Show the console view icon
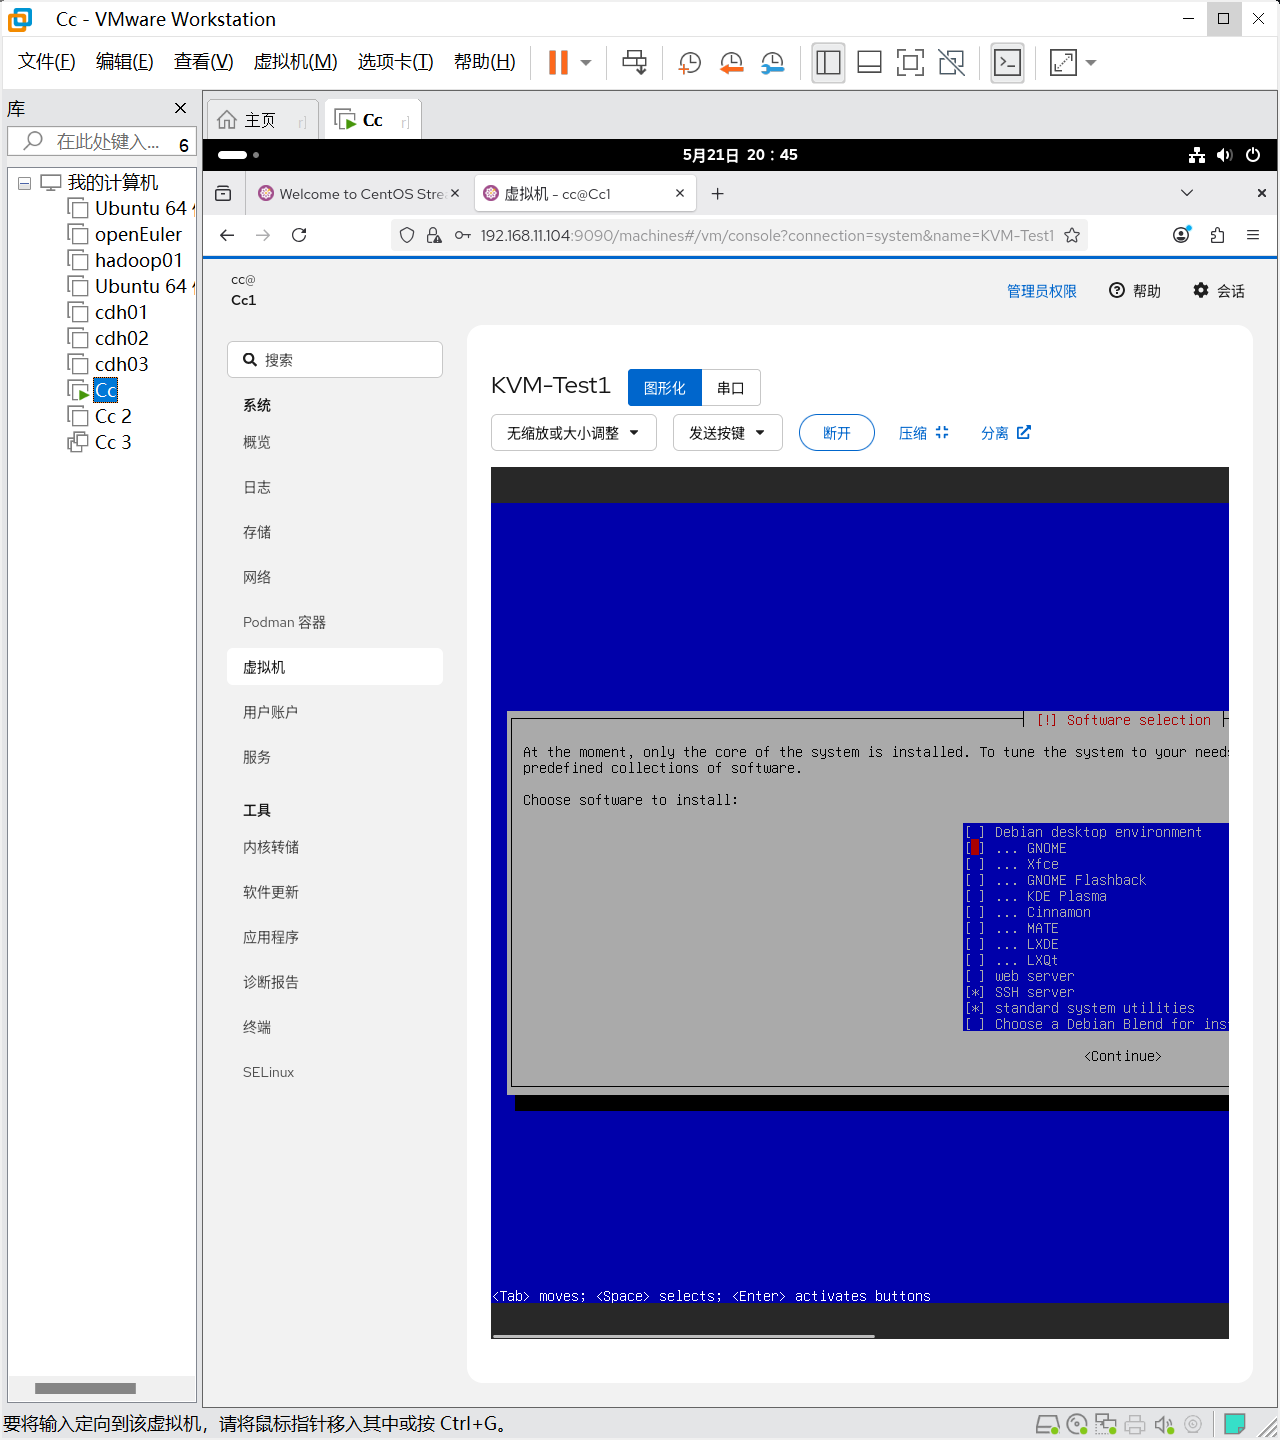The image size is (1280, 1440). [x=1007, y=63]
